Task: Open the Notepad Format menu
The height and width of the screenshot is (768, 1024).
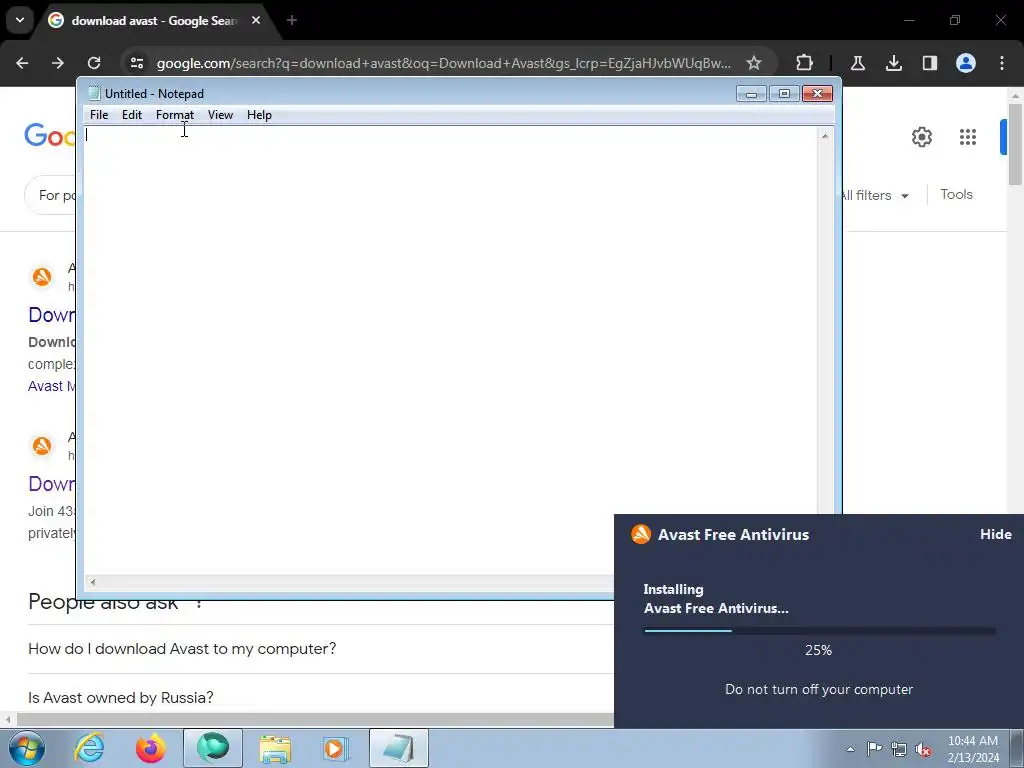Action: [x=174, y=115]
